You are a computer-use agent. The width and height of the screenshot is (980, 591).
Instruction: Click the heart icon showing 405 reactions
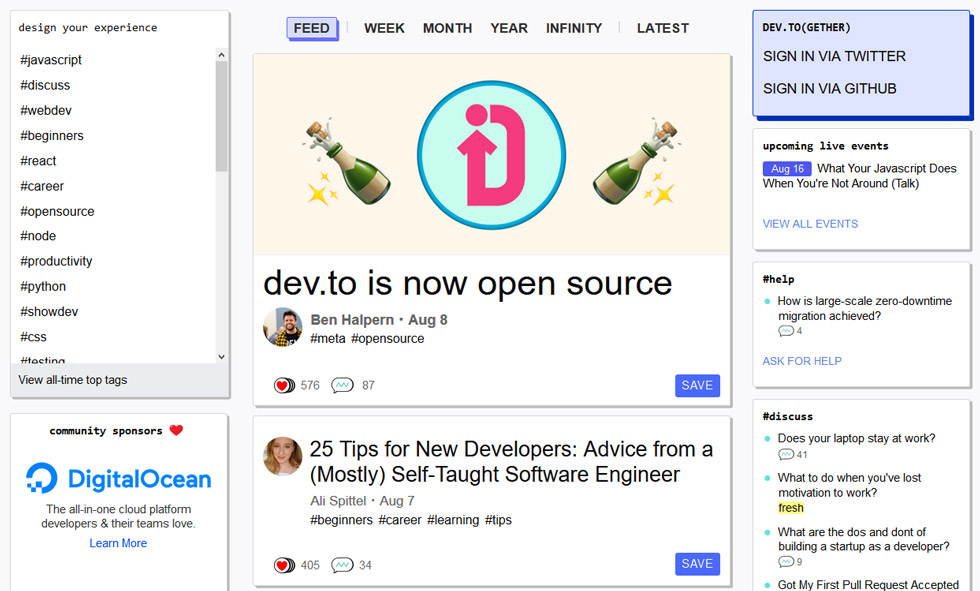284,565
